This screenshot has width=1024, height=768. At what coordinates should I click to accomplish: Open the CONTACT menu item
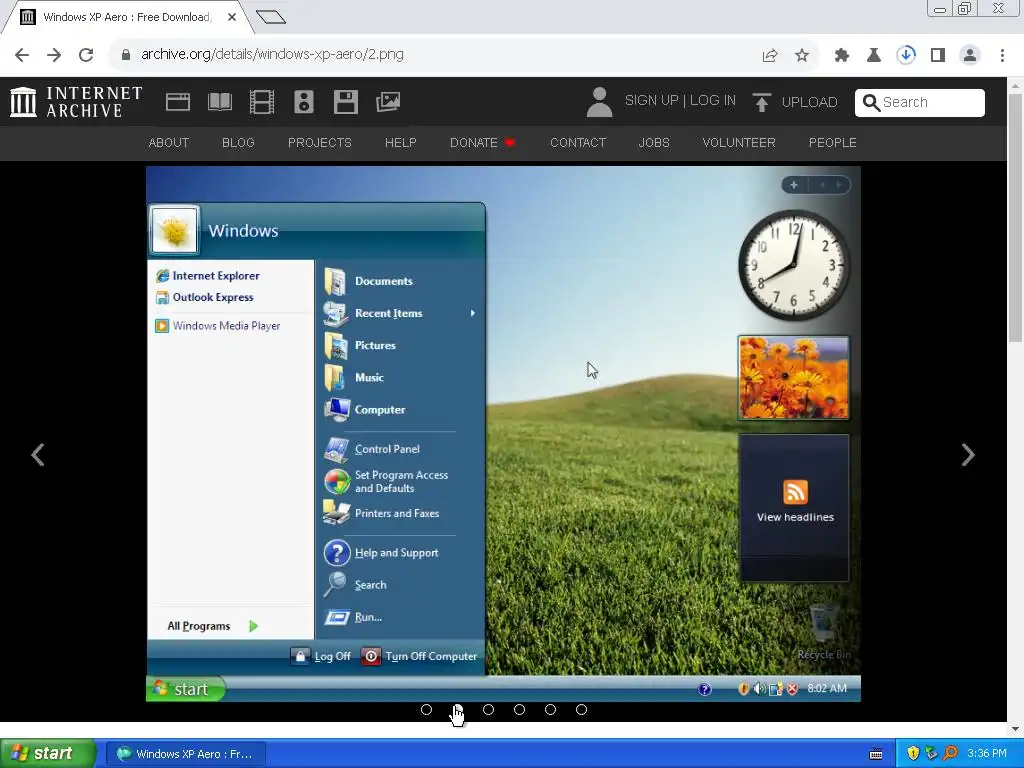[x=578, y=142]
